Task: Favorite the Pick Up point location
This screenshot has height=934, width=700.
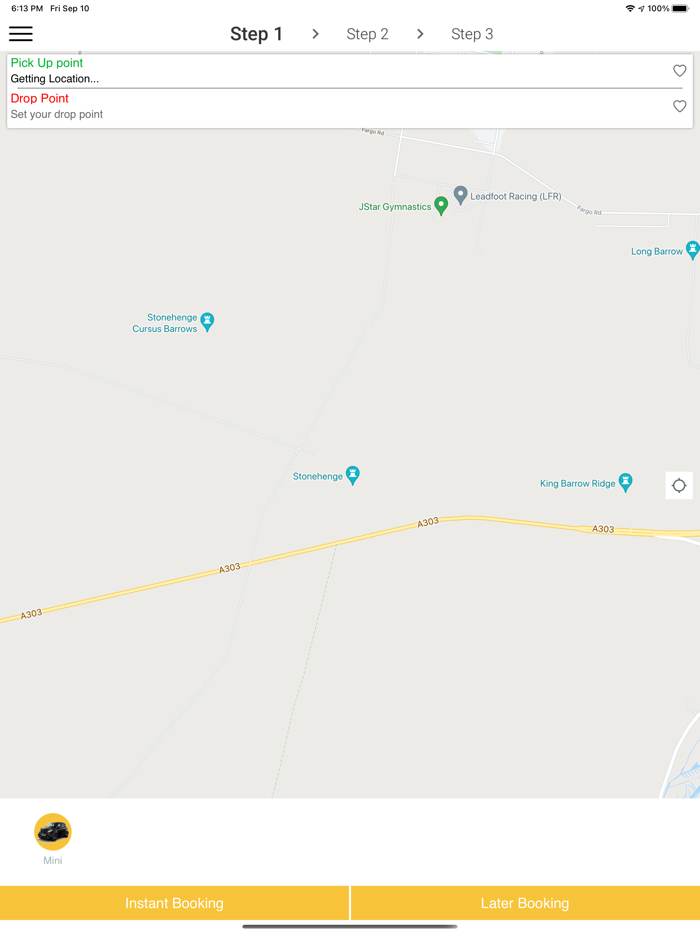Action: click(x=679, y=71)
